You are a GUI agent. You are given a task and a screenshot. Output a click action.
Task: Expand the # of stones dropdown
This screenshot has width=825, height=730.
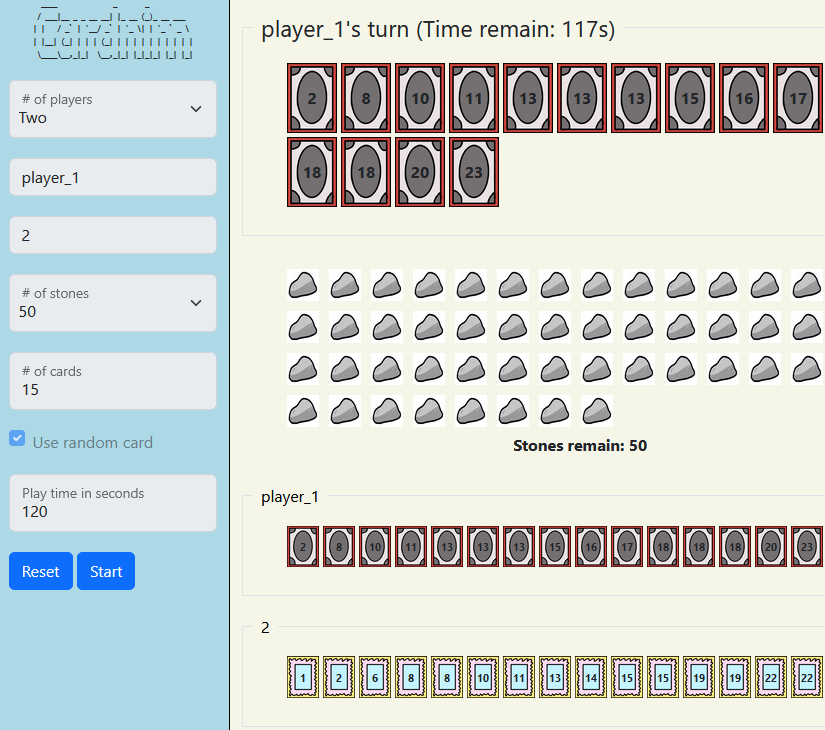click(113, 303)
